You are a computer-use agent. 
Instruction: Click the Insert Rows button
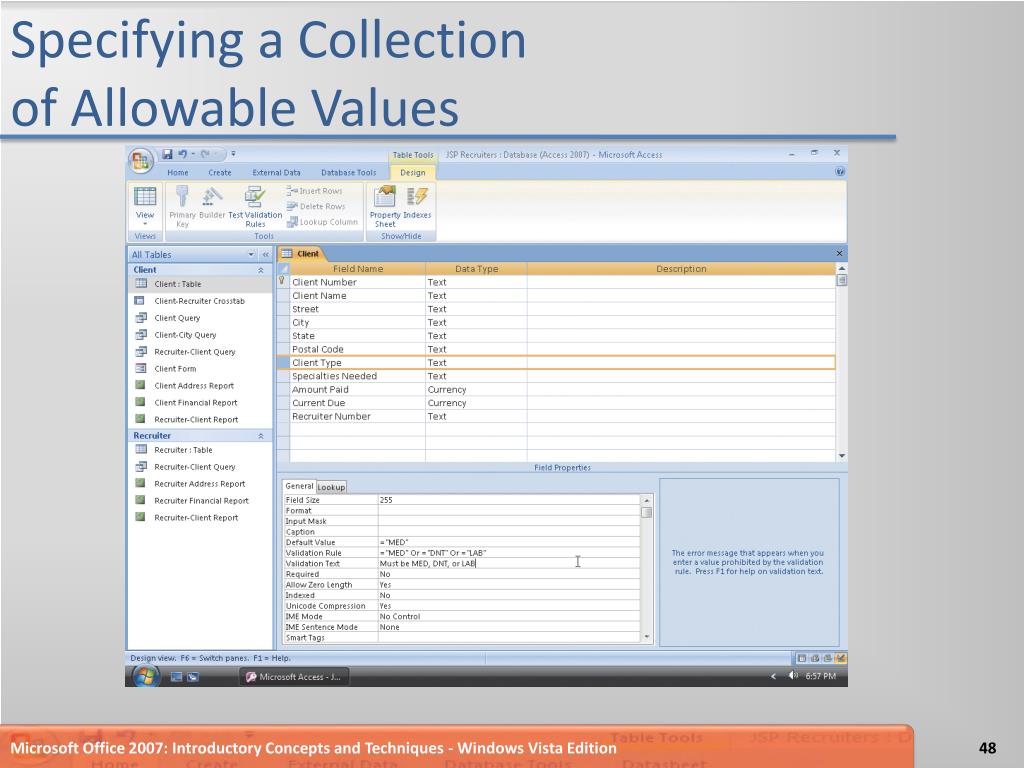(x=315, y=191)
